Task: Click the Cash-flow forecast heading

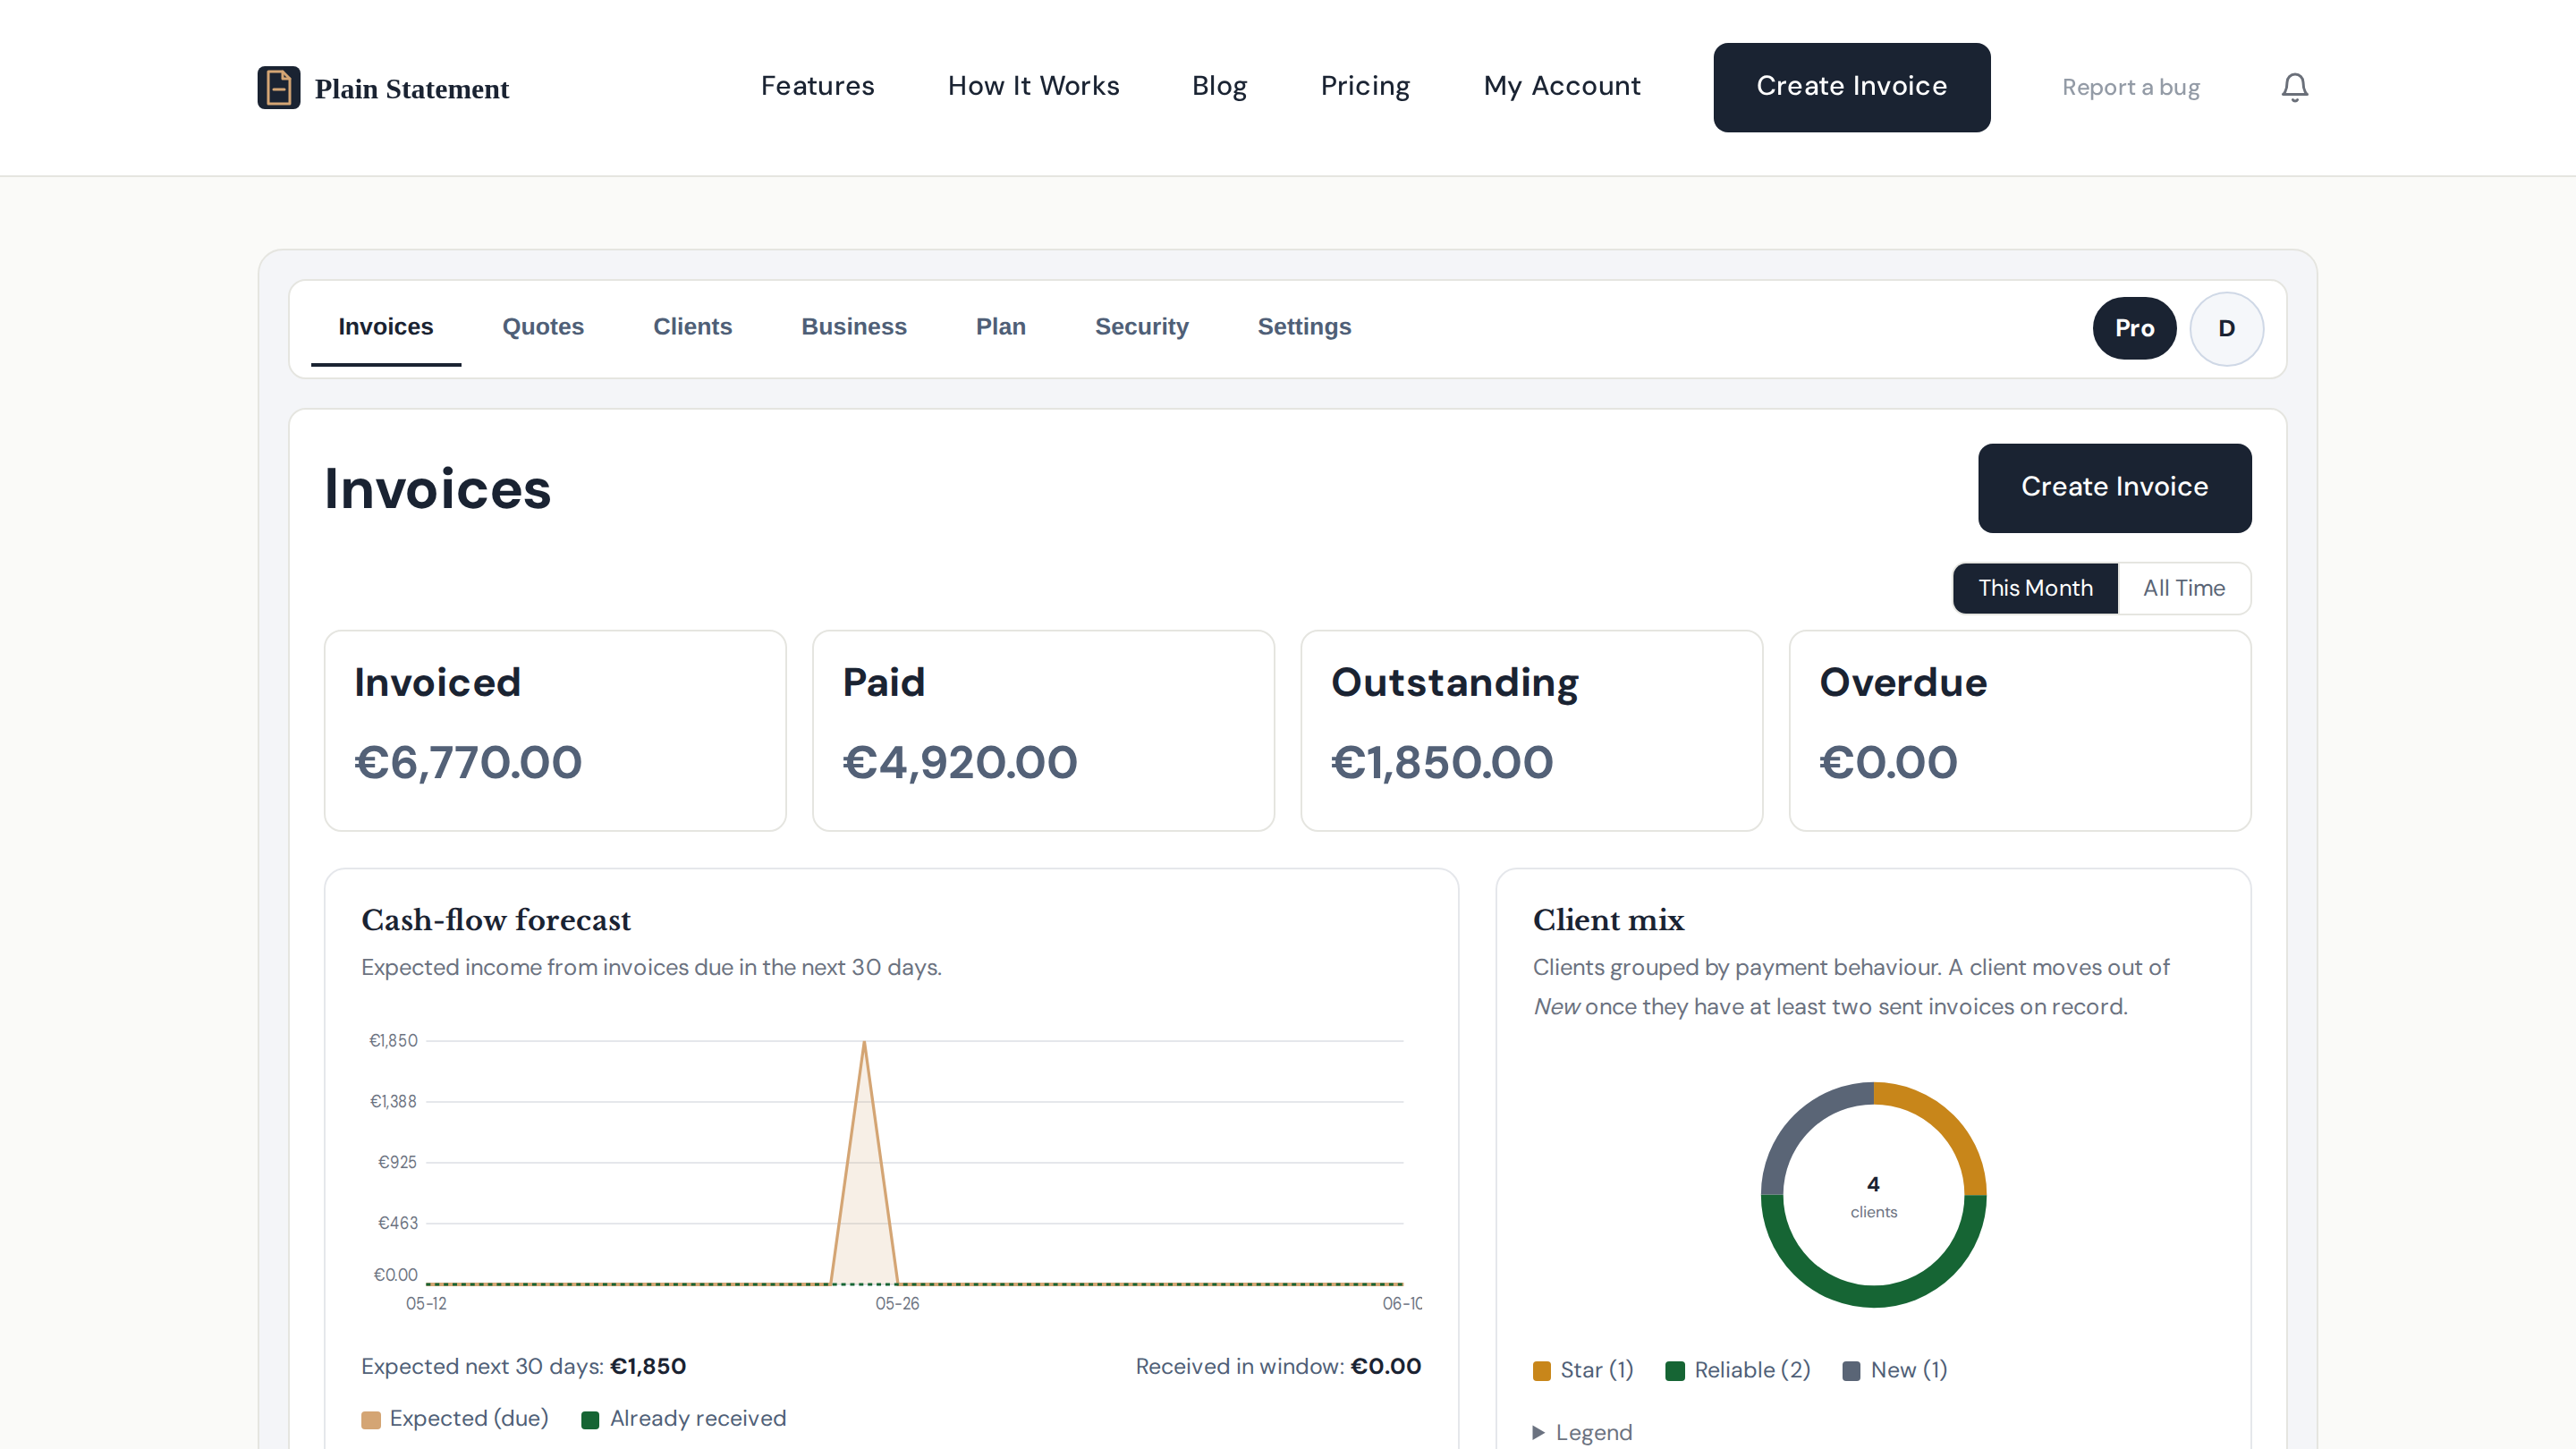Action: [x=496, y=920]
